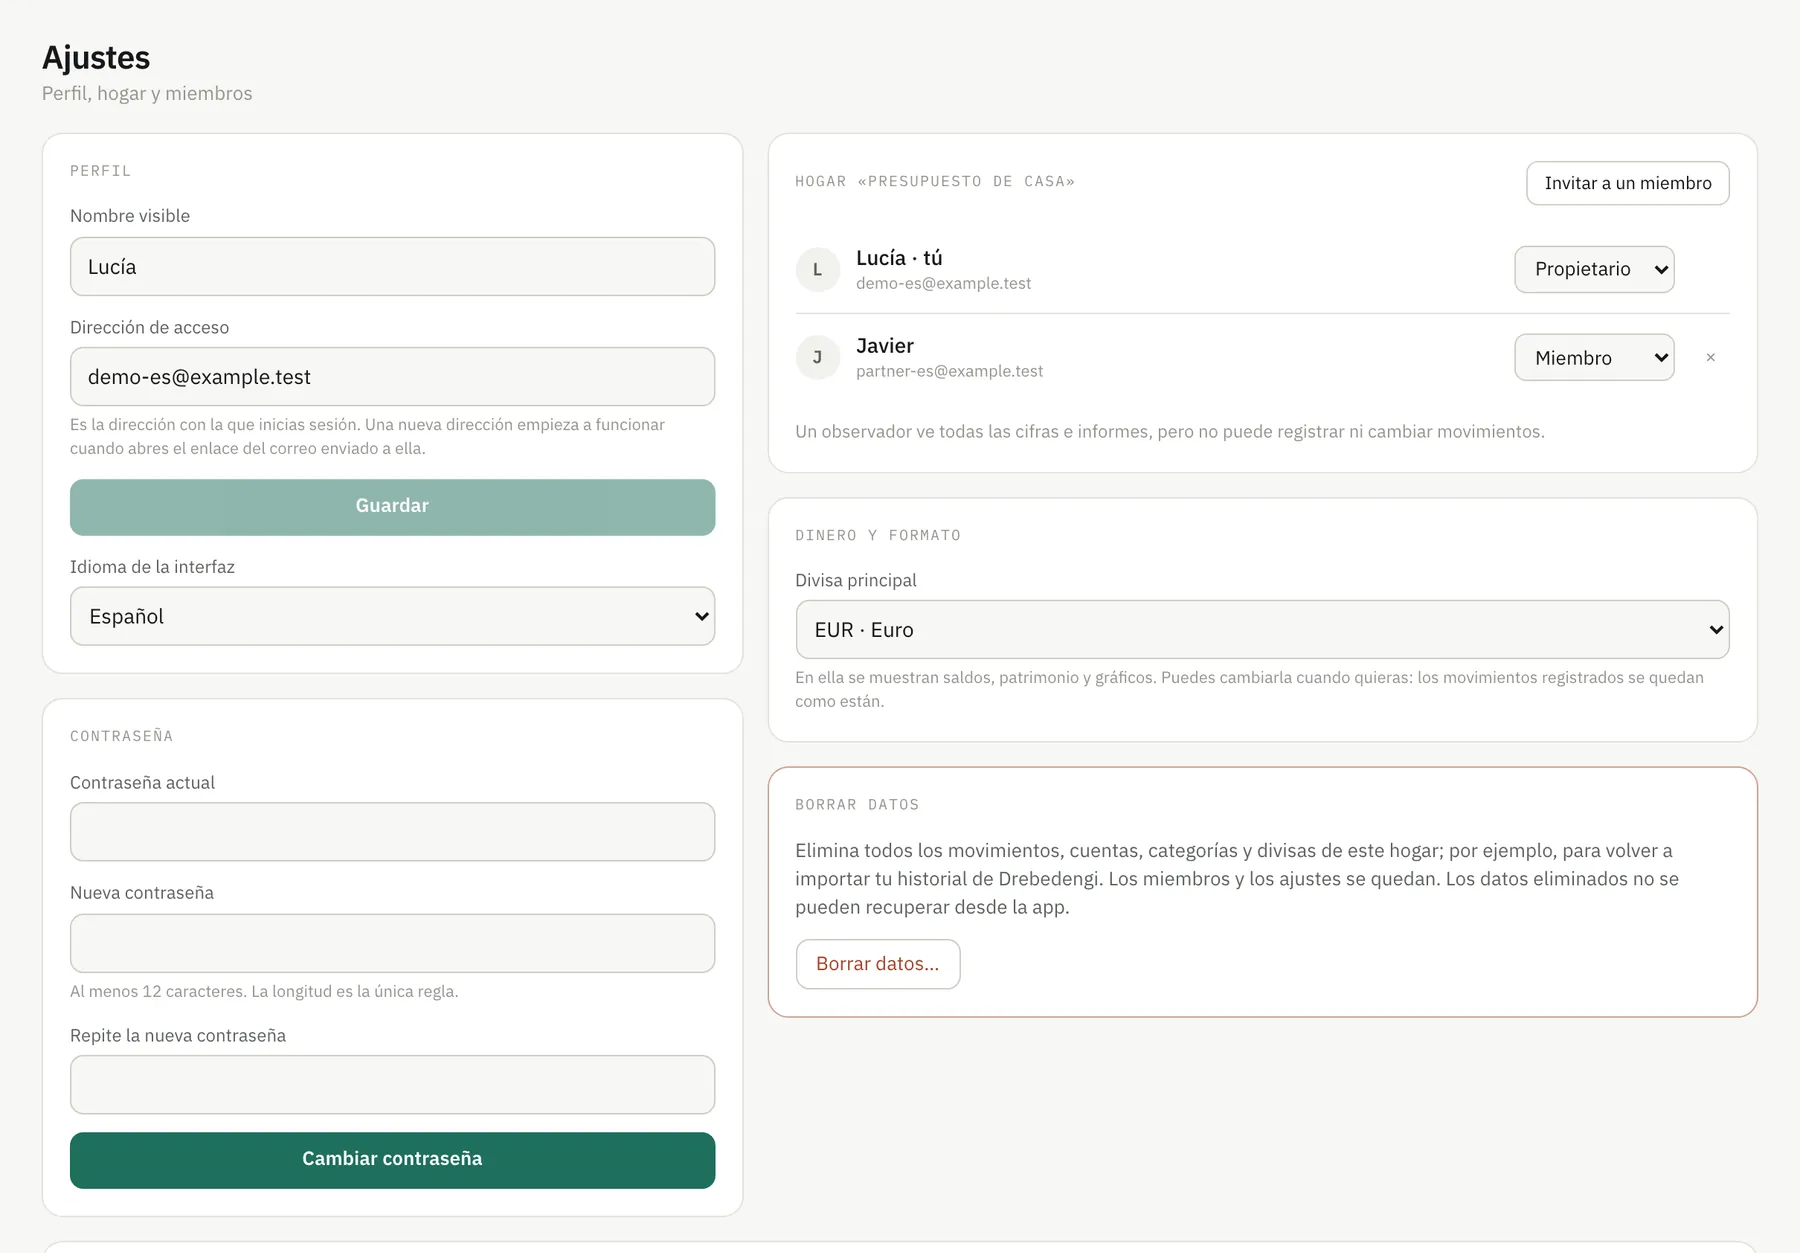Click the Invitar a un miembro button
1800x1253 pixels.
1627,183
